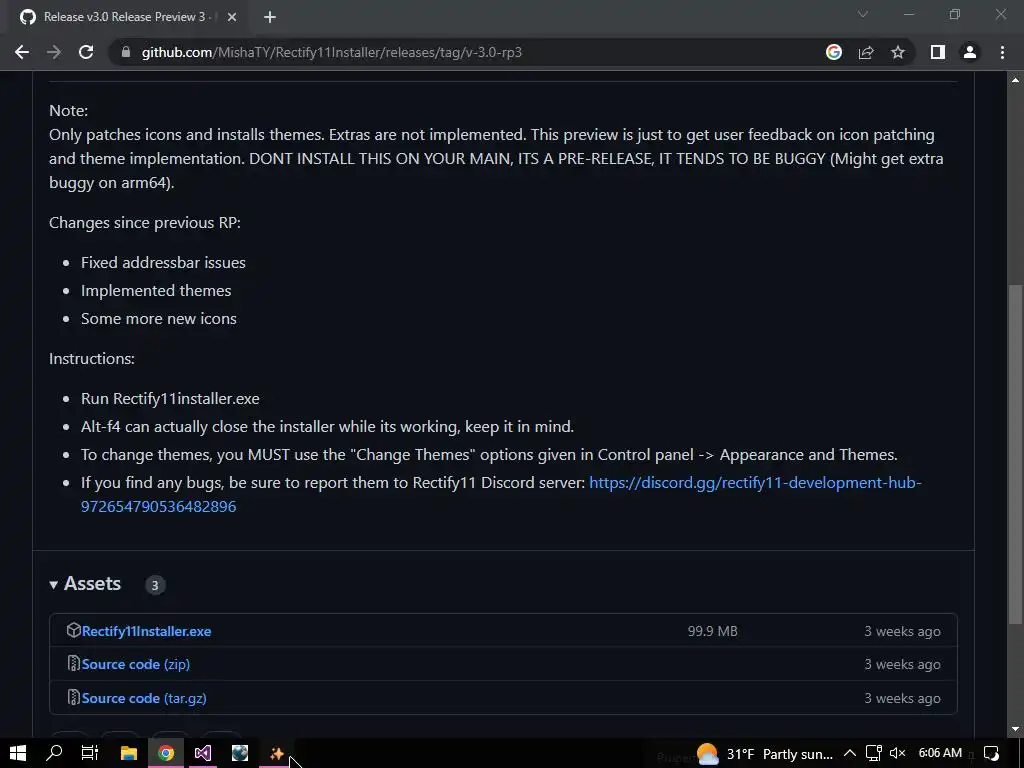The height and width of the screenshot is (768, 1024).
Task: Download Source code (tar.gz)
Action: pyautogui.click(x=144, y=698)
